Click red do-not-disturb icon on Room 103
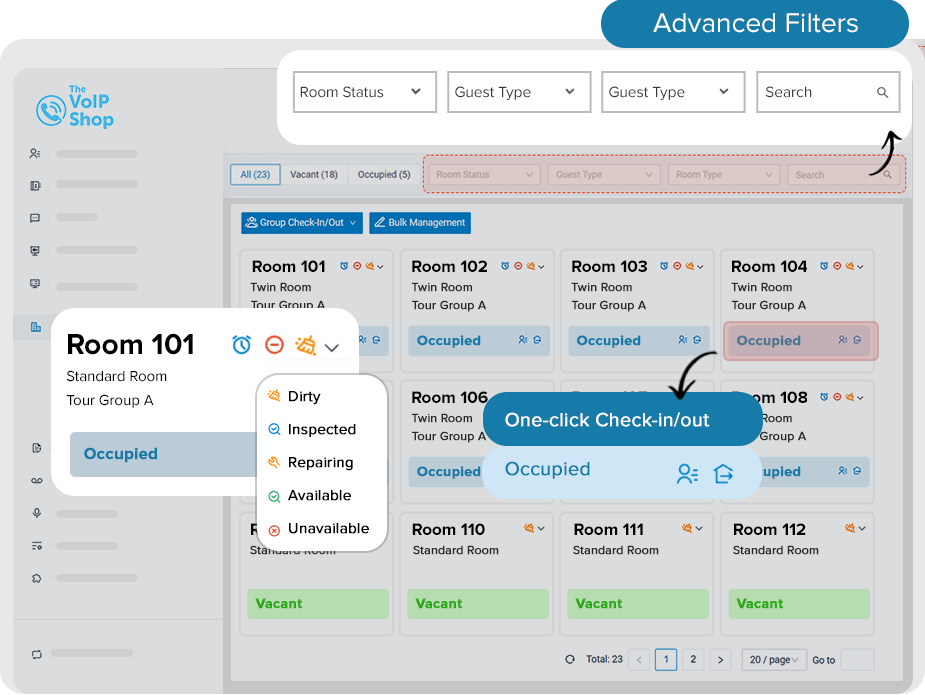Viewport: 925px width, 695px height. click(677, 266)
